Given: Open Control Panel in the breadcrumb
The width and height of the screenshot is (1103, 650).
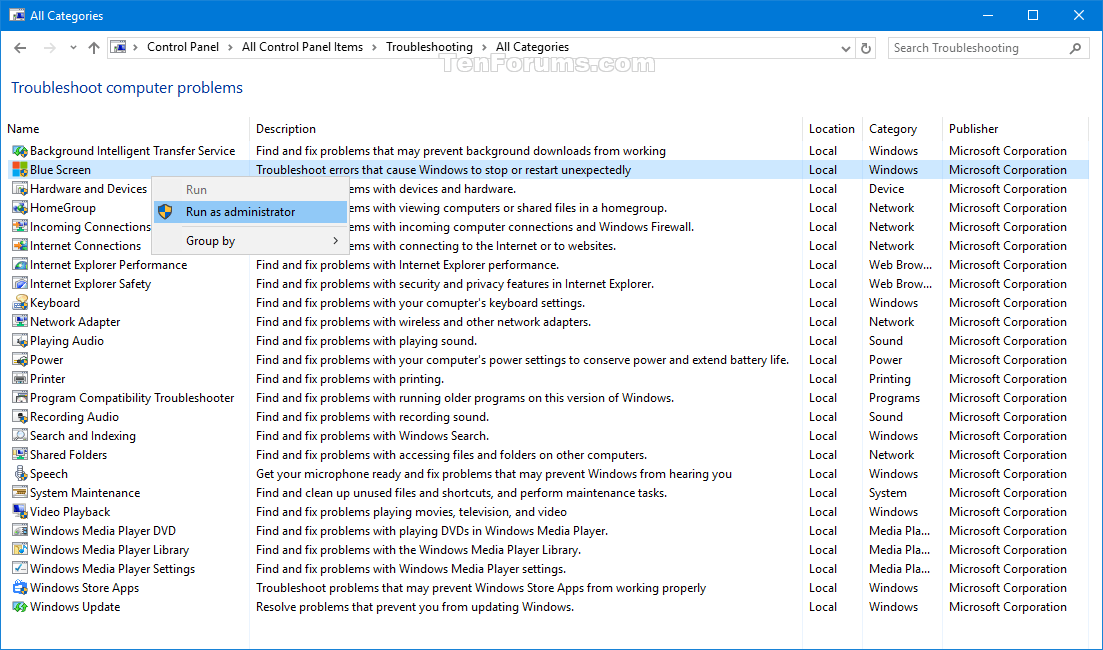Looking at the screenshot, I should coord(183,47).
